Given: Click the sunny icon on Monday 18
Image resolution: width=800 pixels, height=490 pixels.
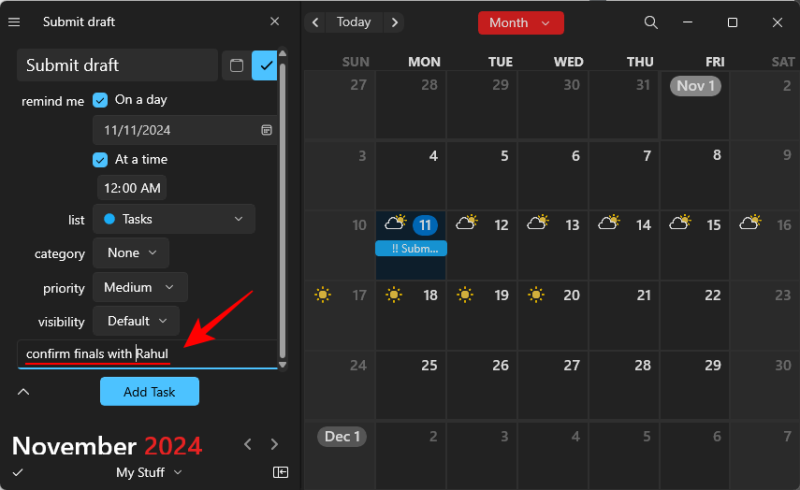Looking at the screenshot, I should (394, 295).
